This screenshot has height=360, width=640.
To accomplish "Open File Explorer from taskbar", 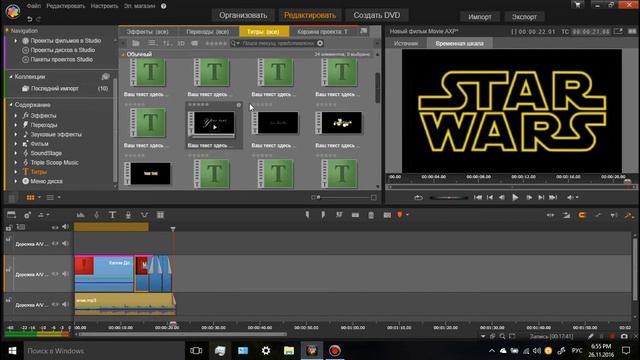I will tap(289, 351).
